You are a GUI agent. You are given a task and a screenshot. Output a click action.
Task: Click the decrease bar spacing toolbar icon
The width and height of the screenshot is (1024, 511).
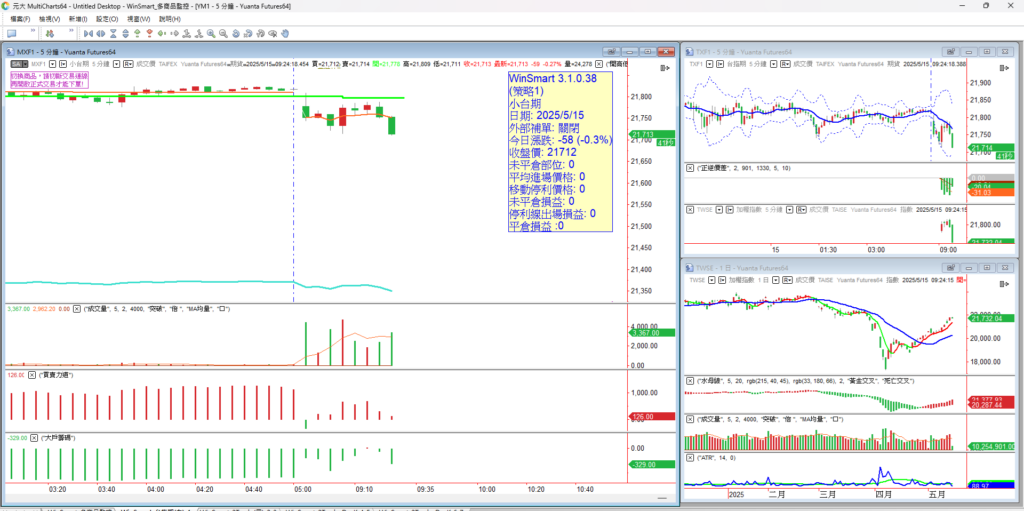coord(88,33)
